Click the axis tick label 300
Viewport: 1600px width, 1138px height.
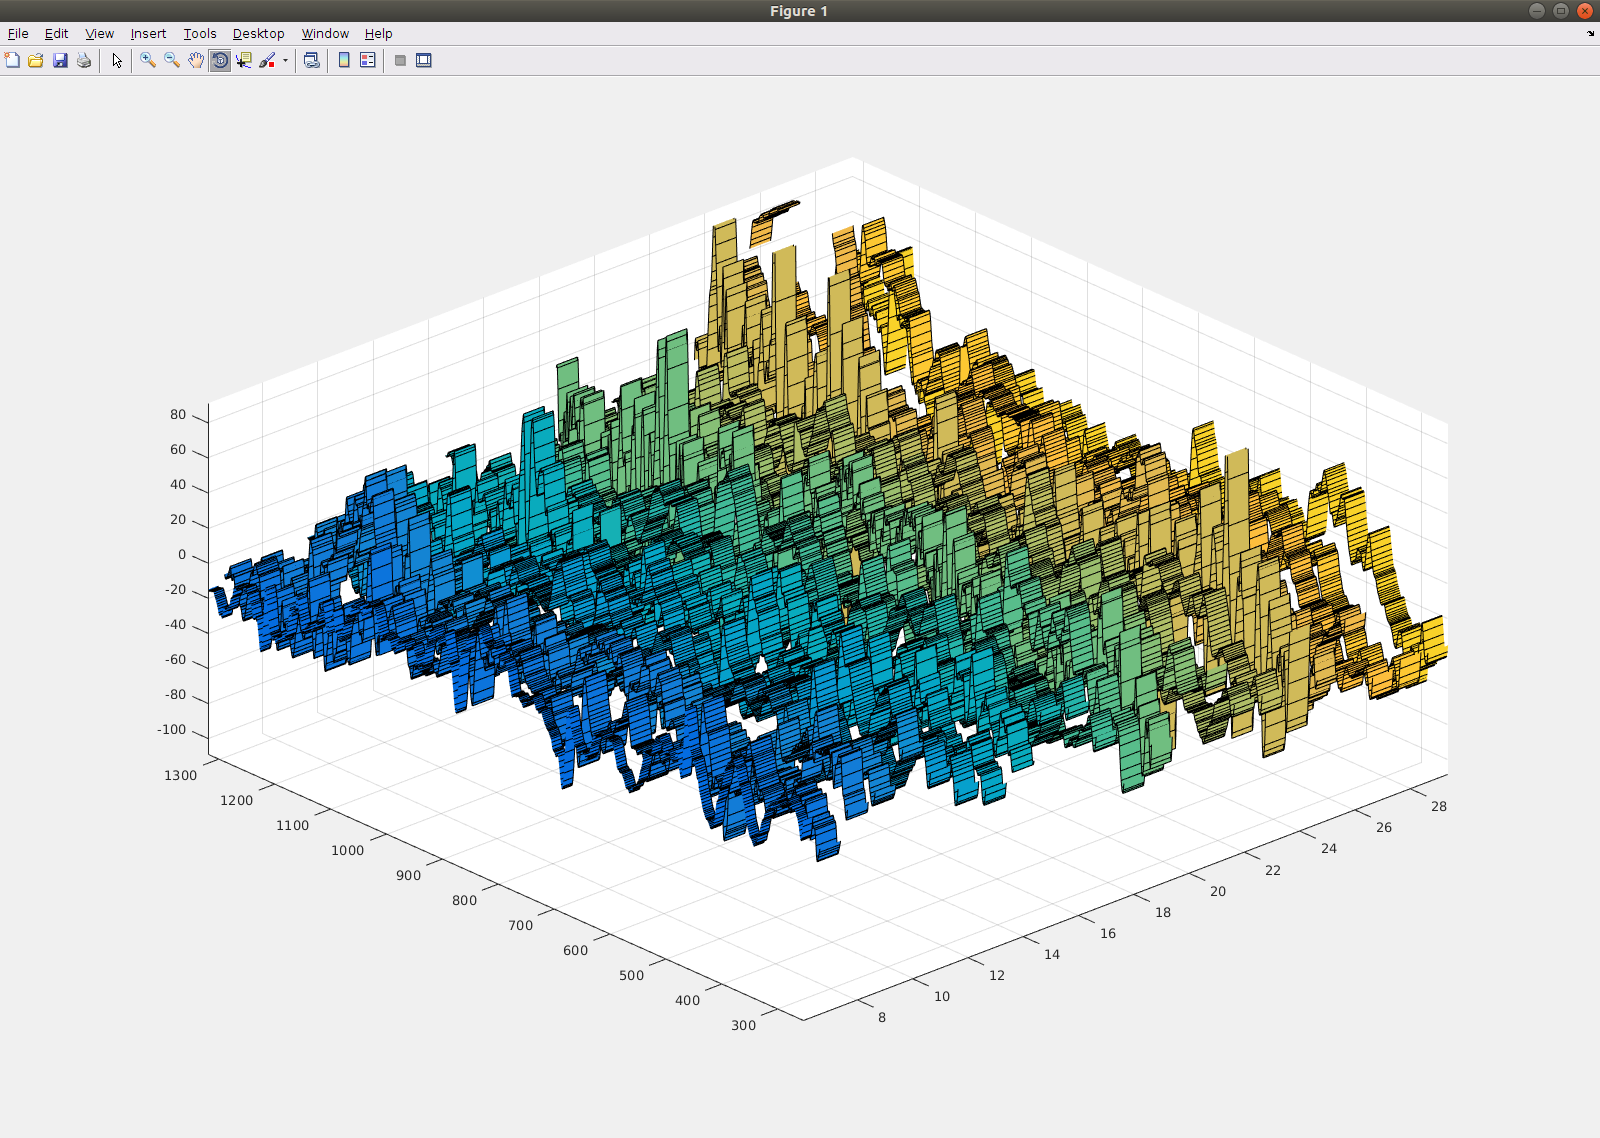click(x=744, y=1025)
